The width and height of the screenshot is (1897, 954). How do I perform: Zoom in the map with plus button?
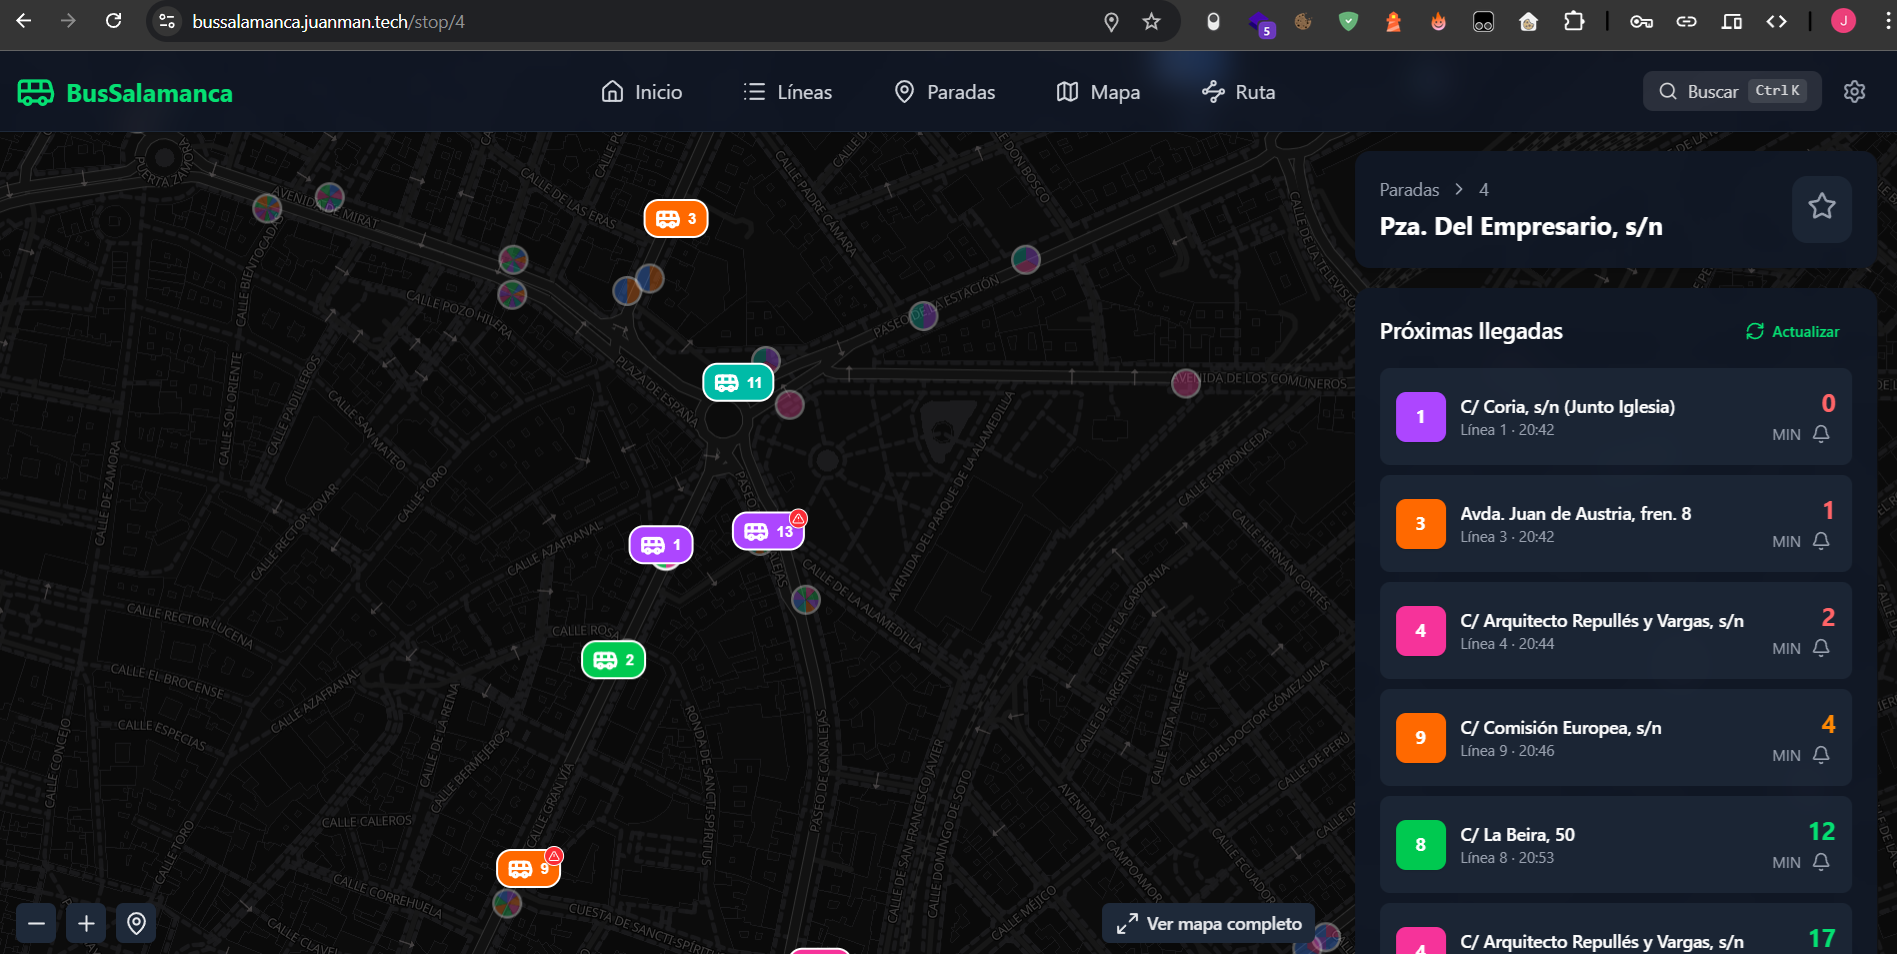(x=86, y=923)
